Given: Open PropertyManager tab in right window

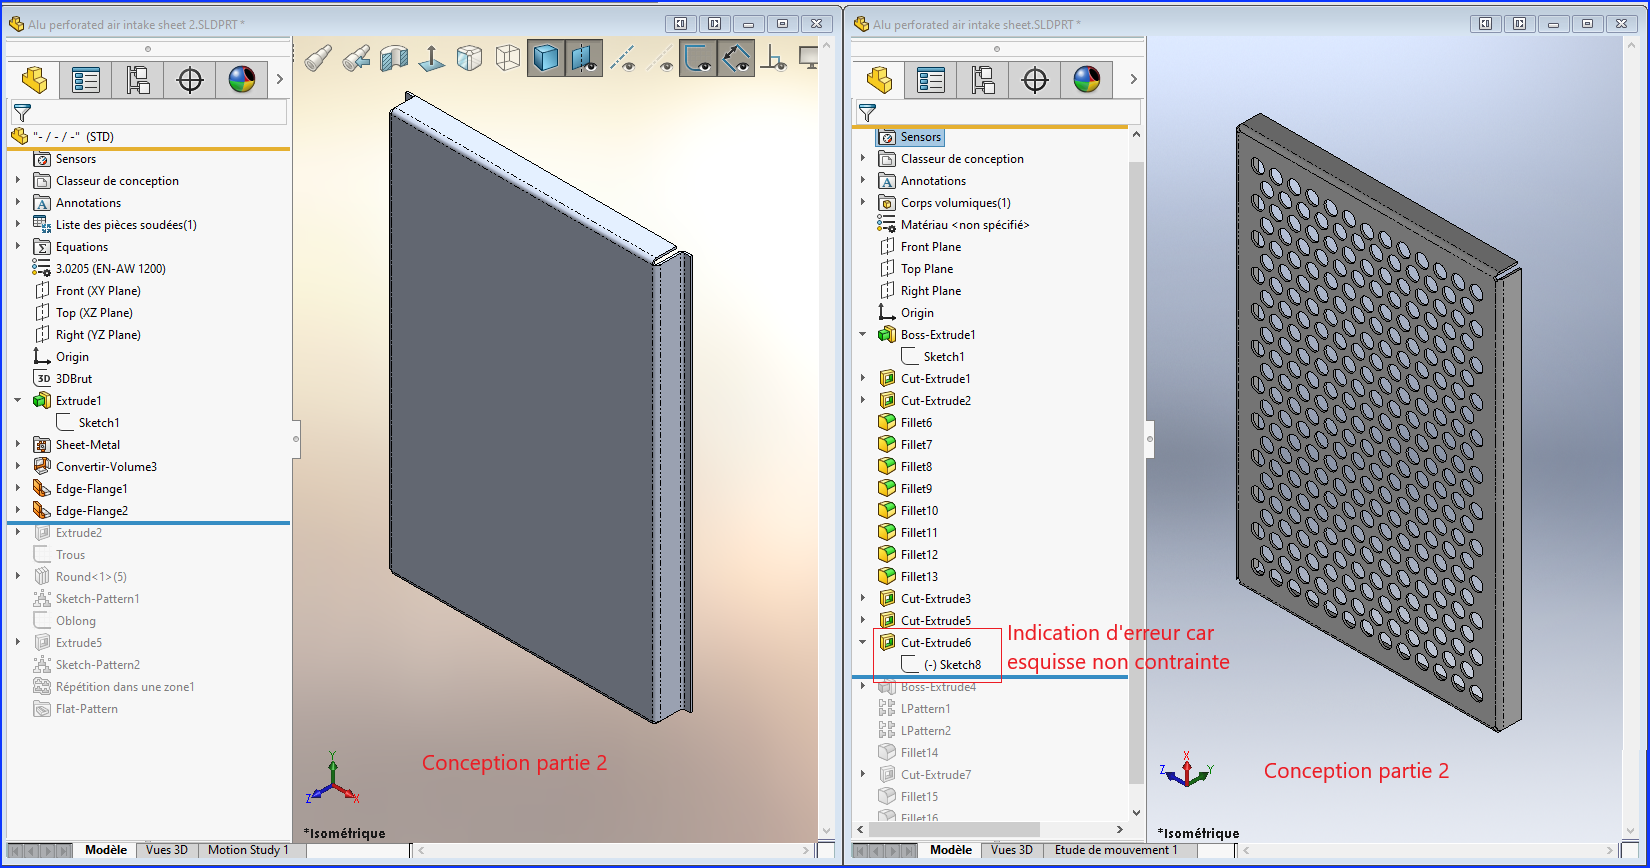Looking at the screenshot, I should 931,80.
